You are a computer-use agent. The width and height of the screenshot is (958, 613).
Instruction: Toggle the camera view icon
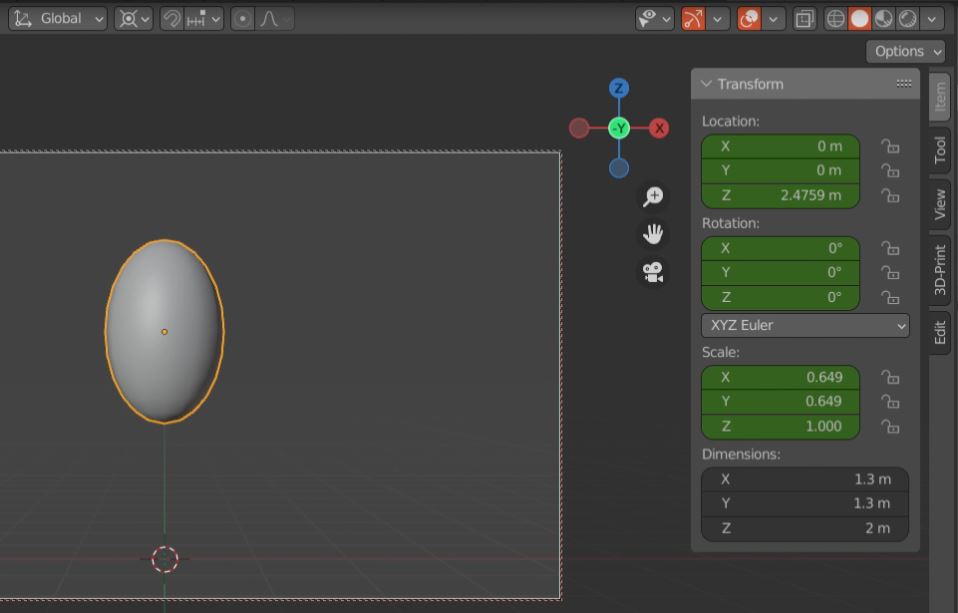(x=653, y=272)
